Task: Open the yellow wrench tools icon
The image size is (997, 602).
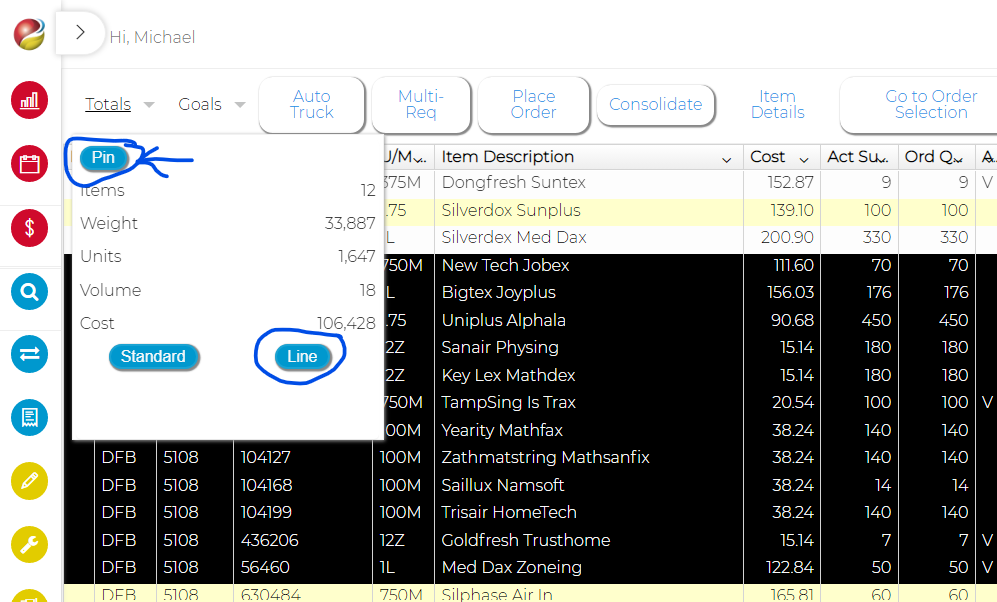Action: [x=29, y=545]
